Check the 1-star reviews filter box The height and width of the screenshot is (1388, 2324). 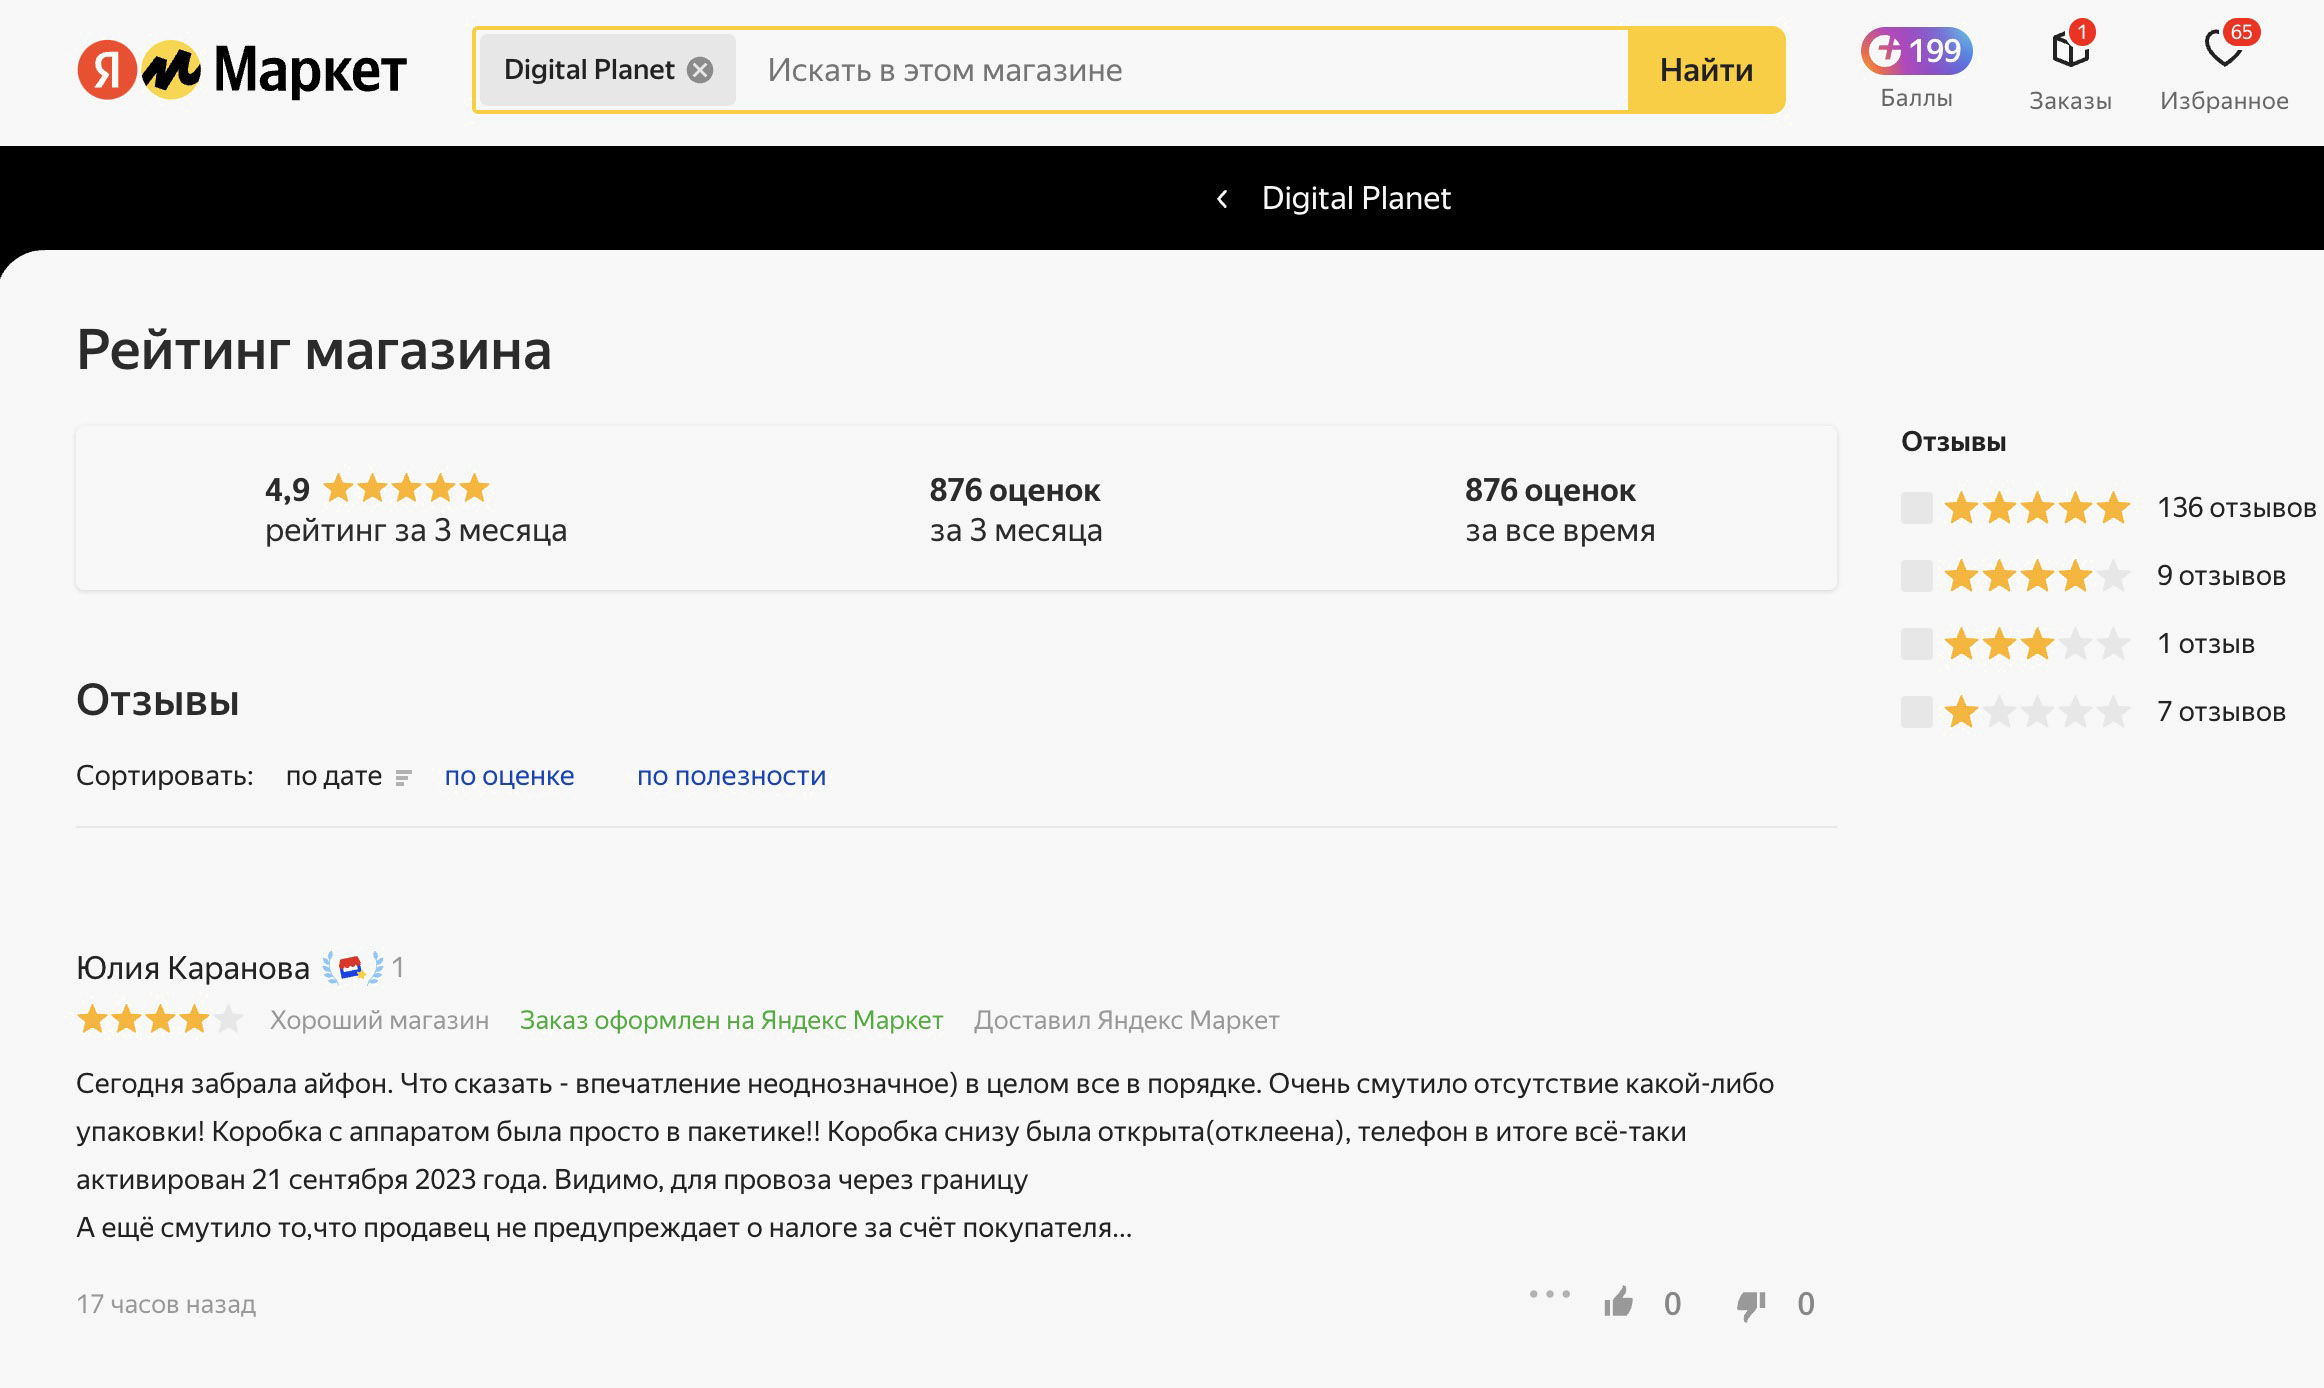(x=1916, y=712)
